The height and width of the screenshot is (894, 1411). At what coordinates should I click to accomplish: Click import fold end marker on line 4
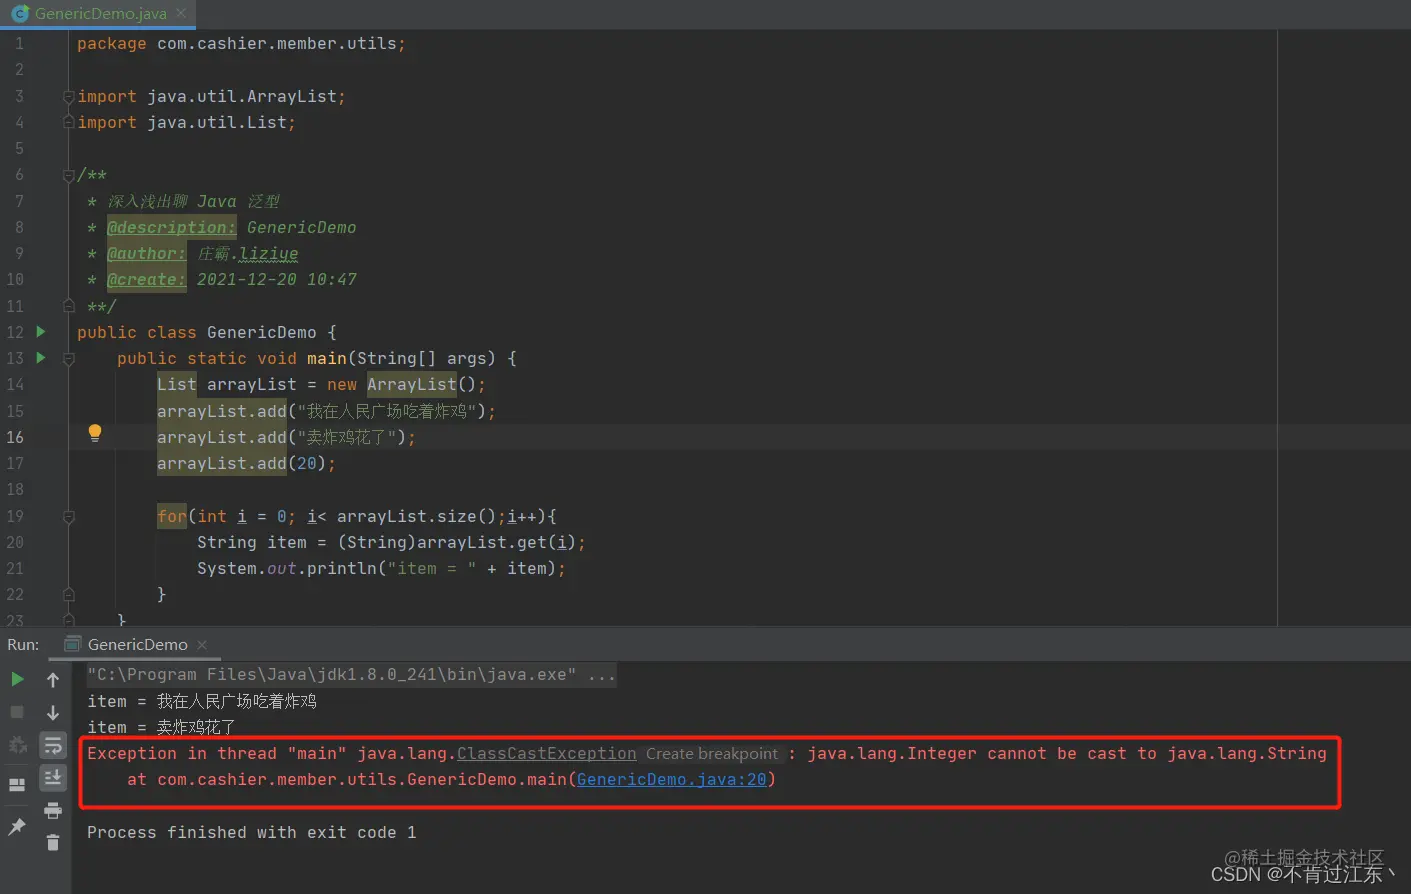(68, 122)
